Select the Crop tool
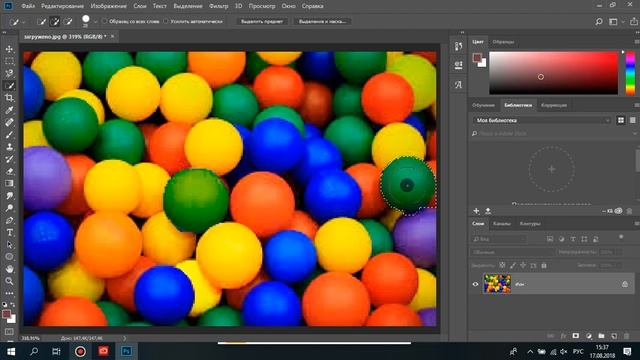The image size is (640, 360). [x=9, y=98]
